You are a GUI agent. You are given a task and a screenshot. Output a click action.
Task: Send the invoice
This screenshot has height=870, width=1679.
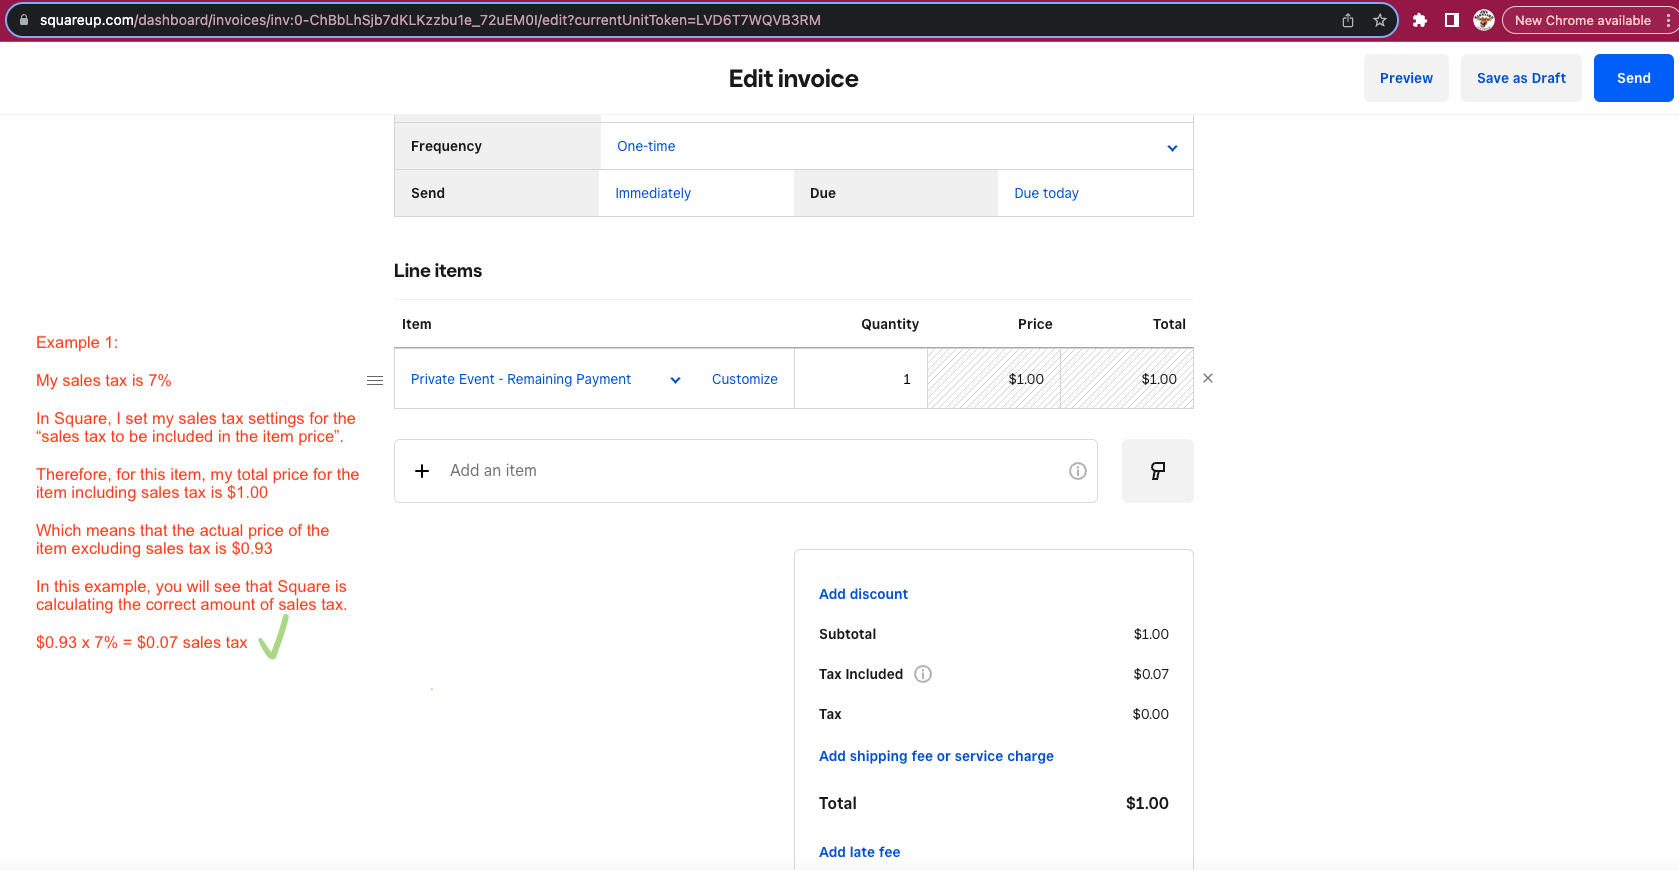1633,78
